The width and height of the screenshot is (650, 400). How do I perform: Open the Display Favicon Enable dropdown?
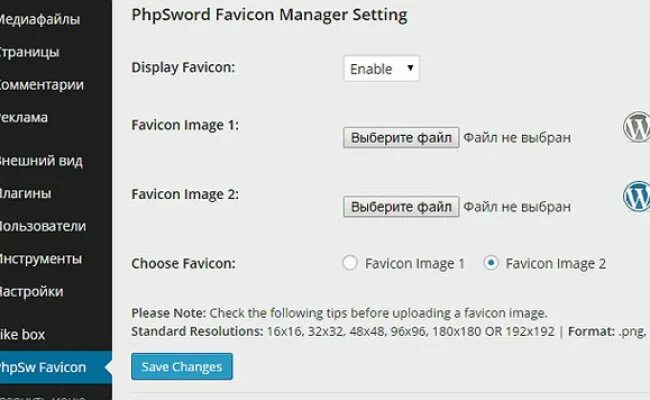[381, 68]
